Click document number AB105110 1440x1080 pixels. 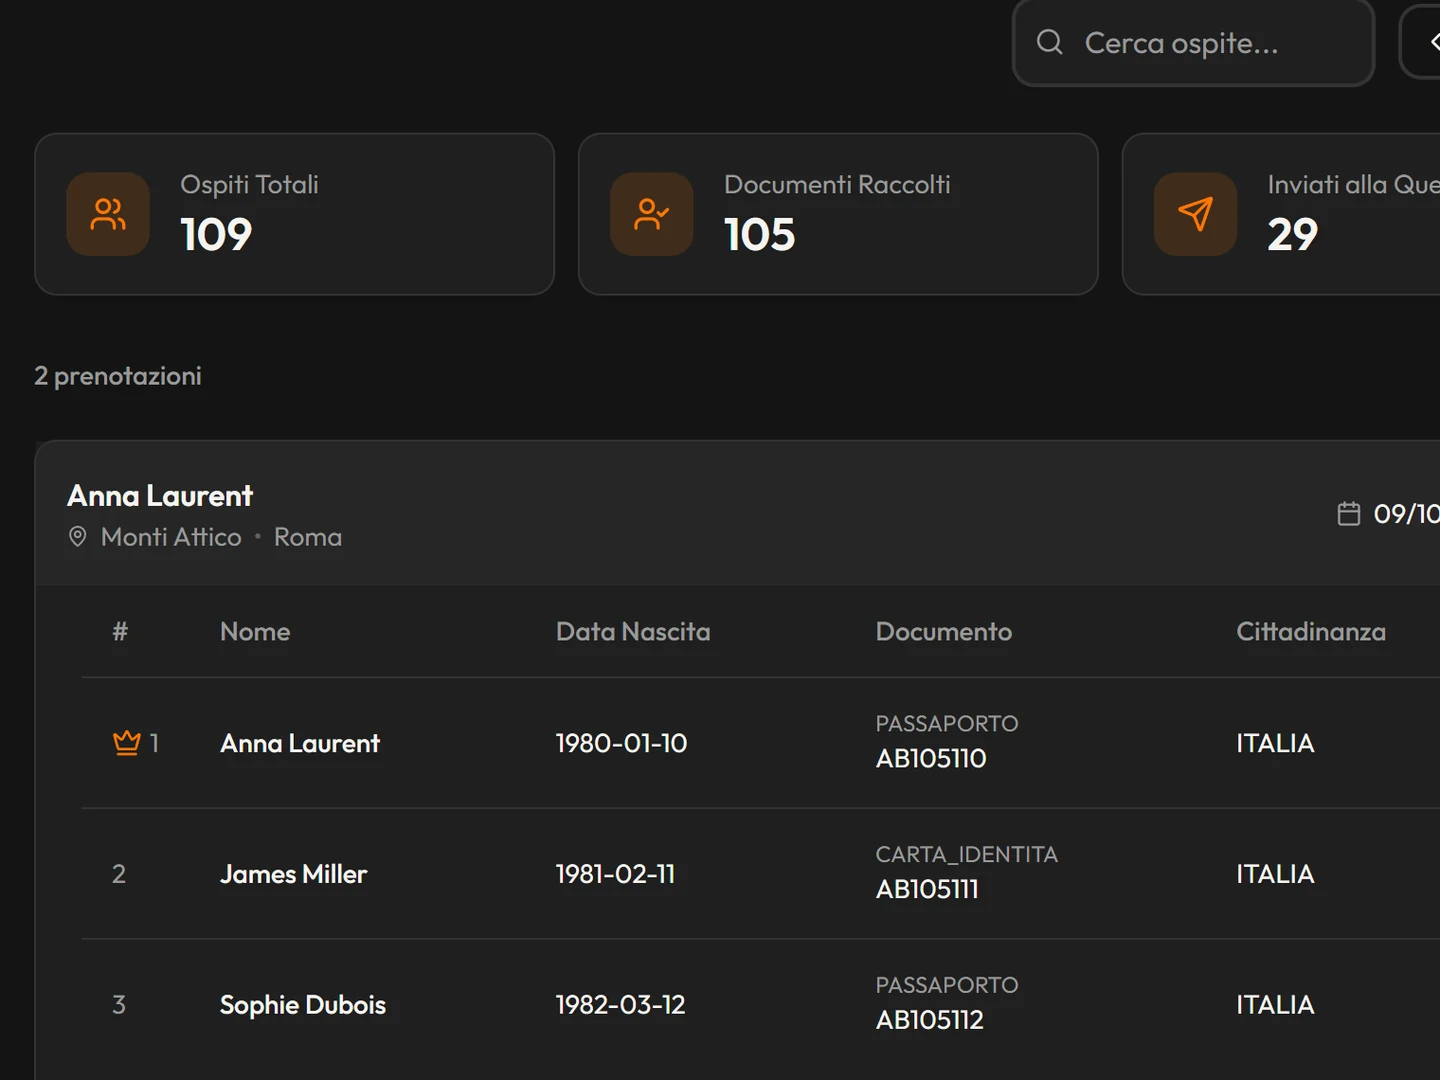[x=931, y=759]
